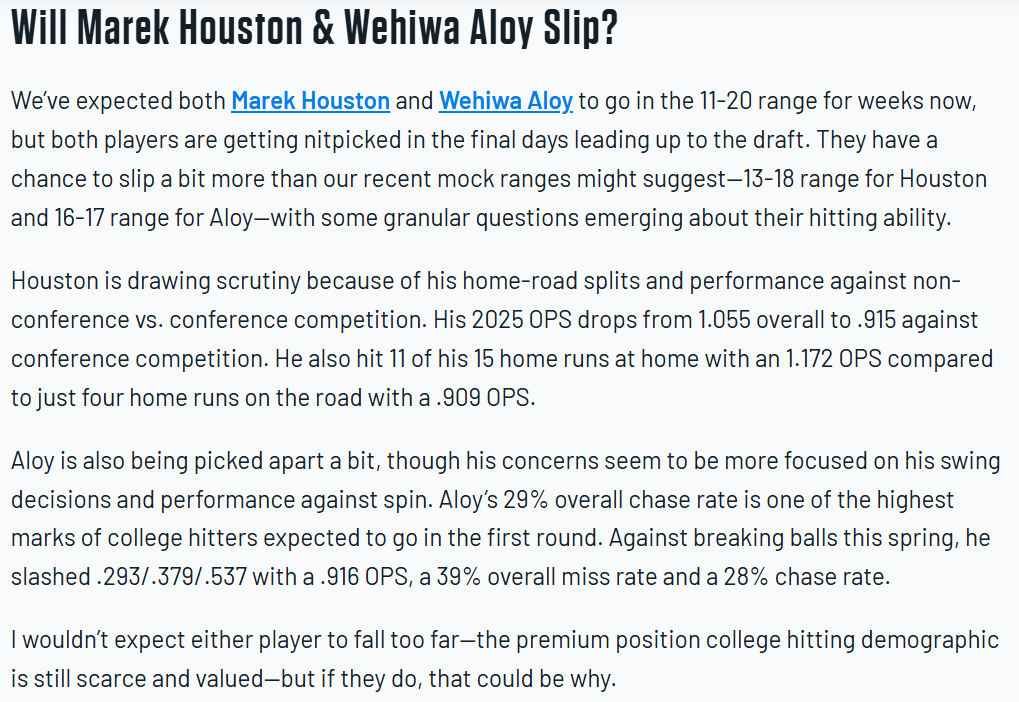Open the Wehiwa Aloy player link
The width and height of the screenshot is (1019, 702).
505,101
